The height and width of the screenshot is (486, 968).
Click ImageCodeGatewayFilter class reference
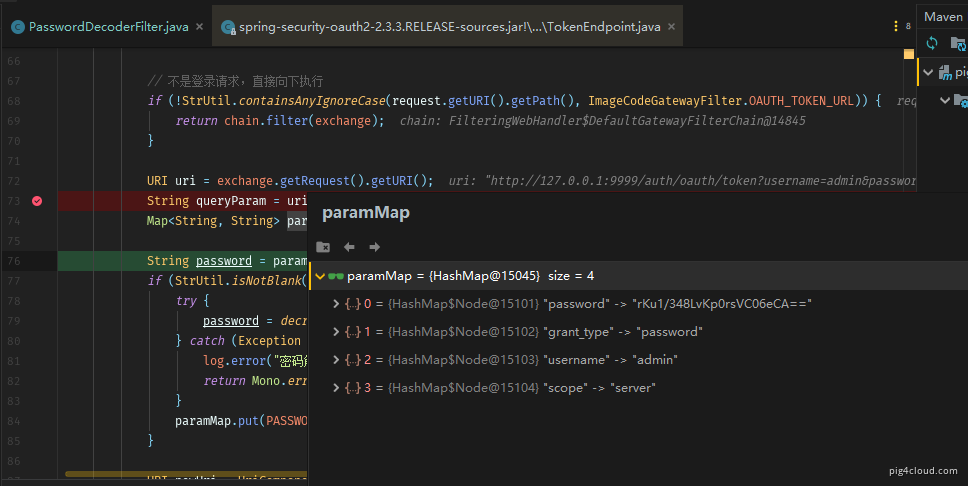coord(666,101)
